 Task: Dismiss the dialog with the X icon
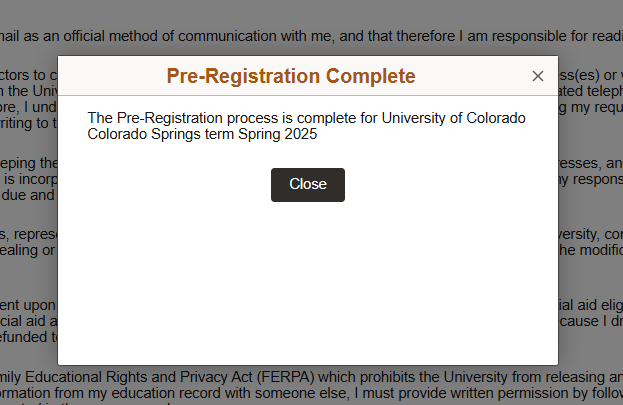tap(538, 76)
